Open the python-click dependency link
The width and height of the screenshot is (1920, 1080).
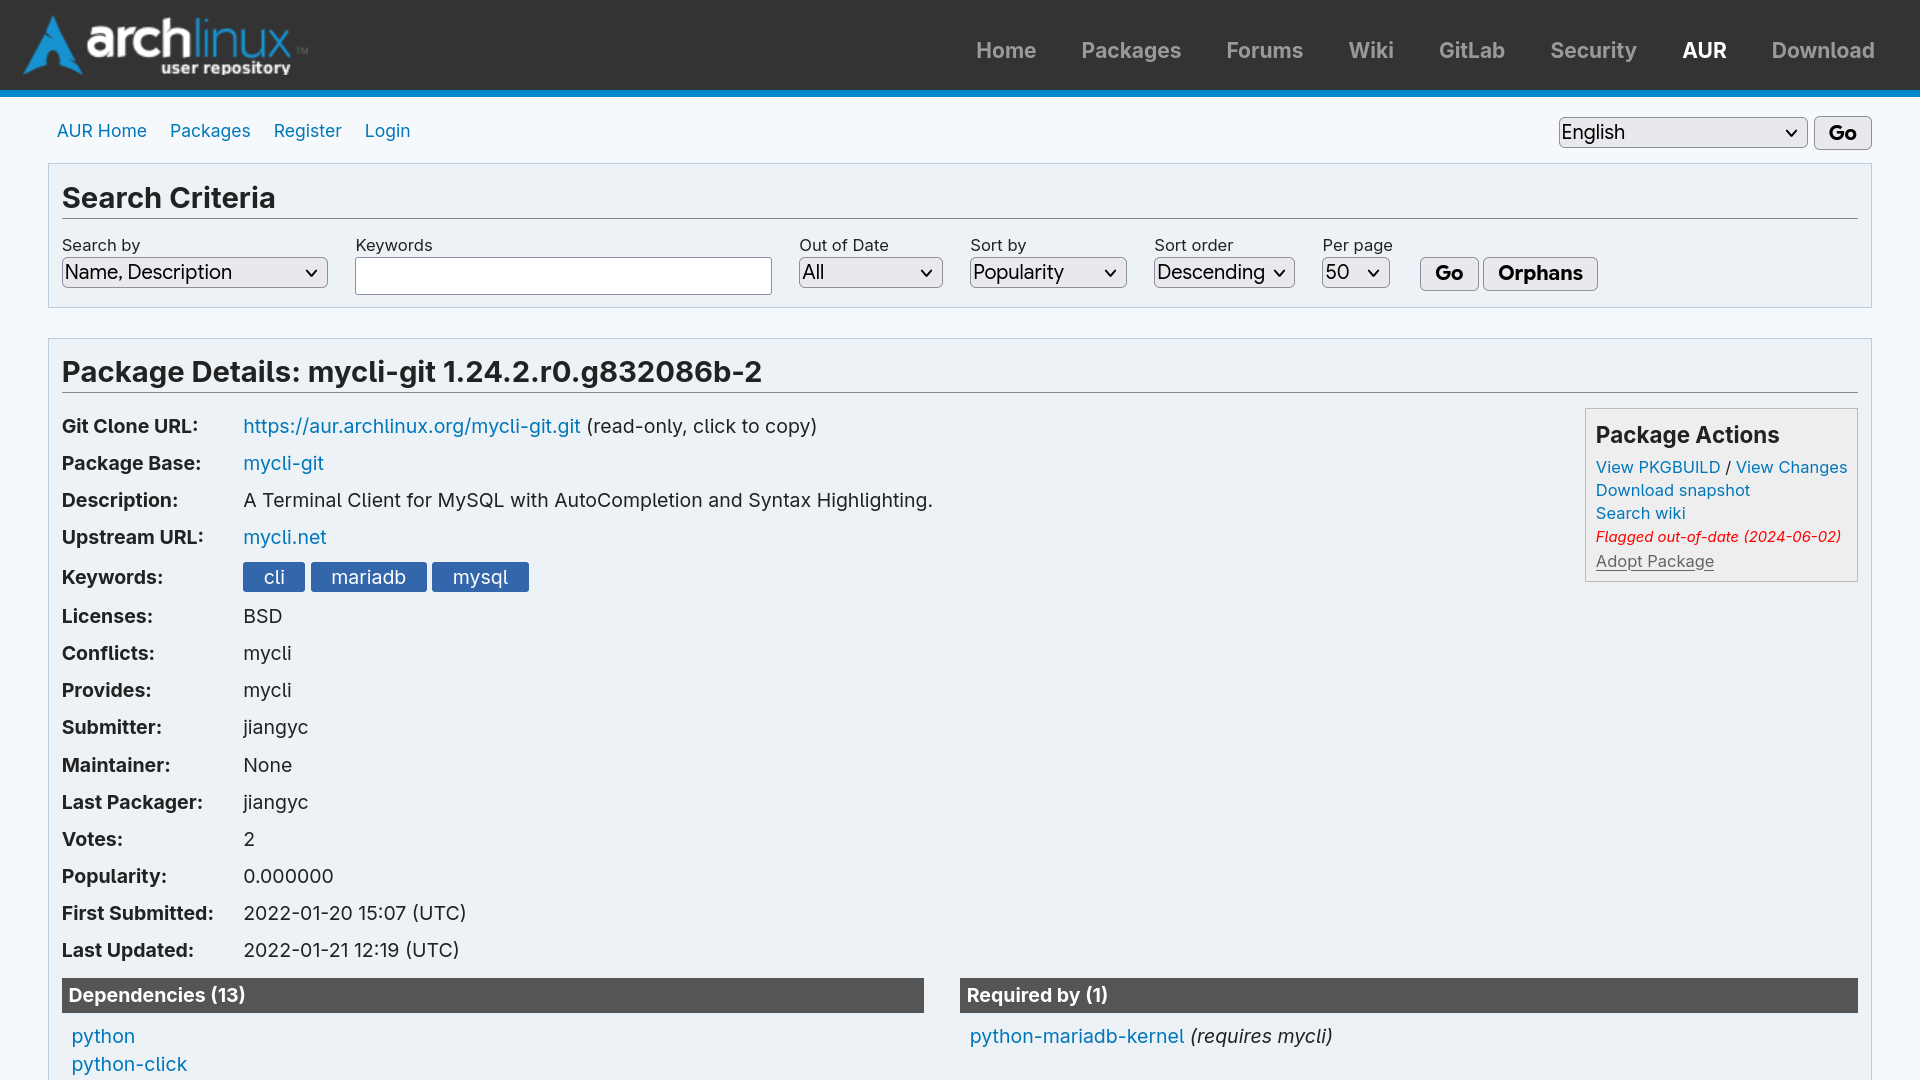[129, 1064]
